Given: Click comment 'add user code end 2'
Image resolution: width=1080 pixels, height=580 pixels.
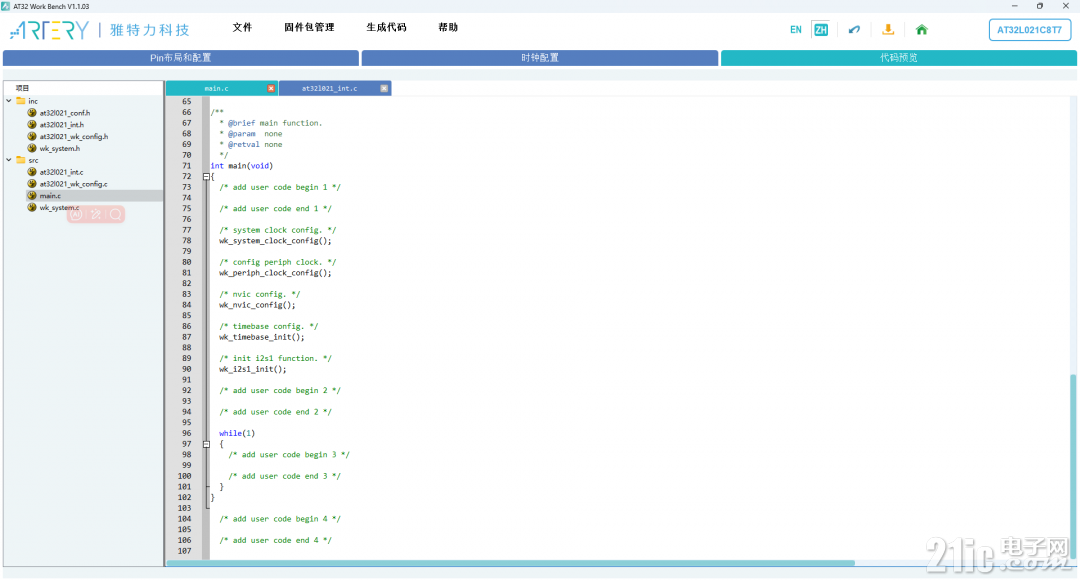Looking at the screenshot, I should pyautogui.click(x=276, y=412).
